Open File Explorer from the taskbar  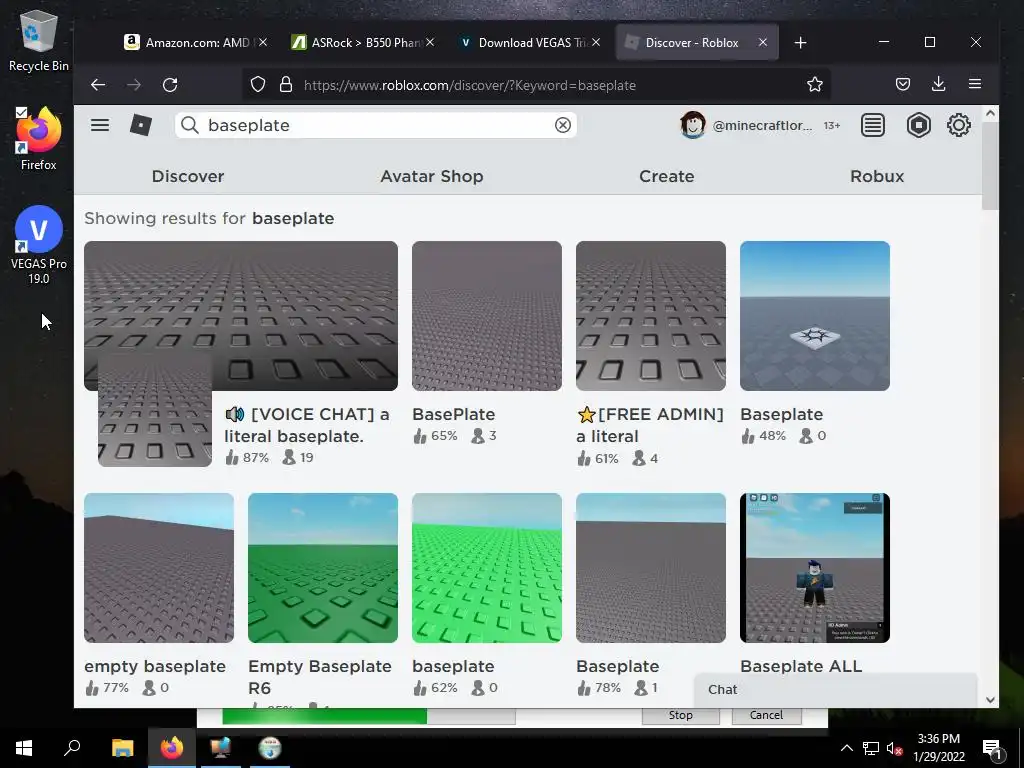(x=122, y=748)
